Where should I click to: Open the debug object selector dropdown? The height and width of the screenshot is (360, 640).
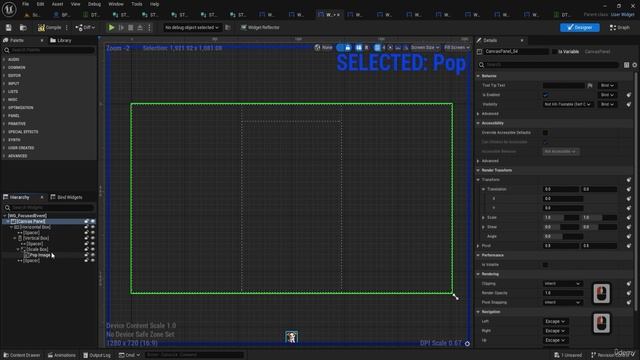pyautogui.click(x=191, y=27)
